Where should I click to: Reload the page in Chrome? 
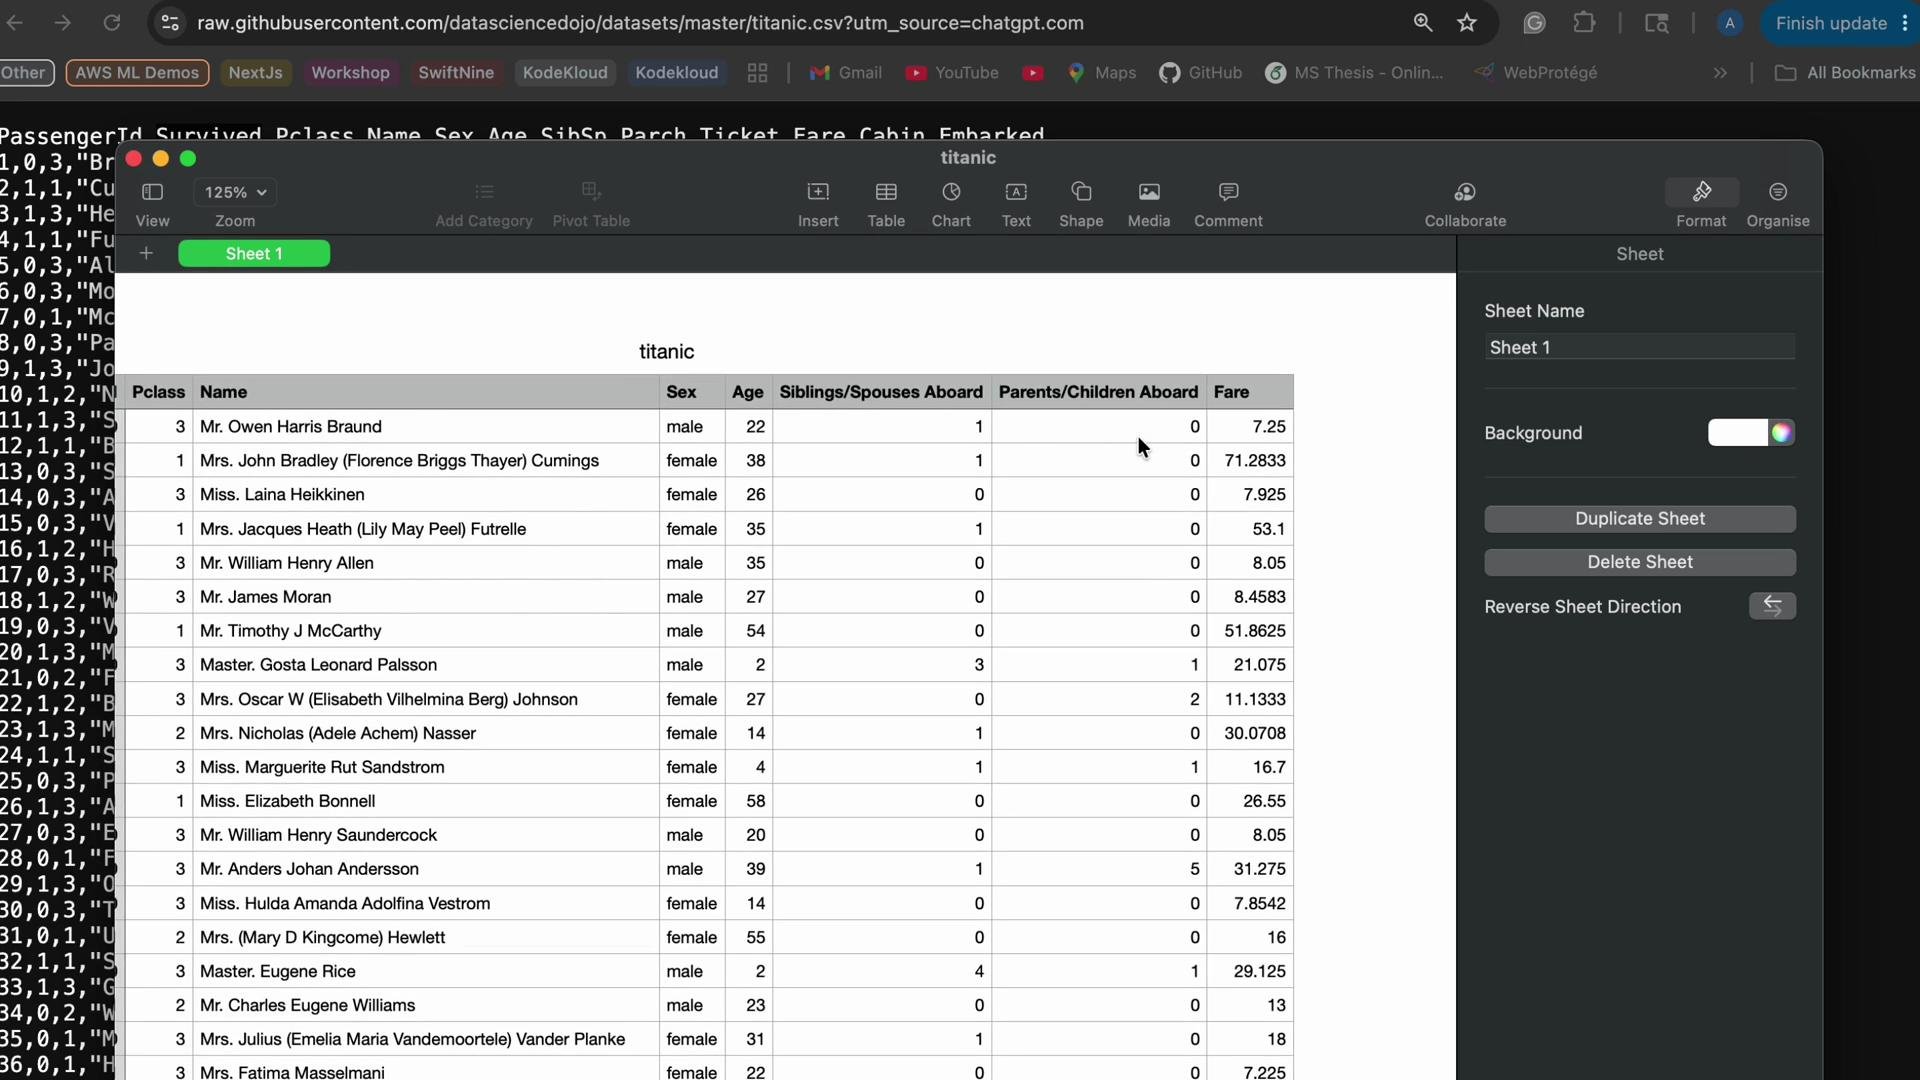pyautogui.click(x=112, y=23)
